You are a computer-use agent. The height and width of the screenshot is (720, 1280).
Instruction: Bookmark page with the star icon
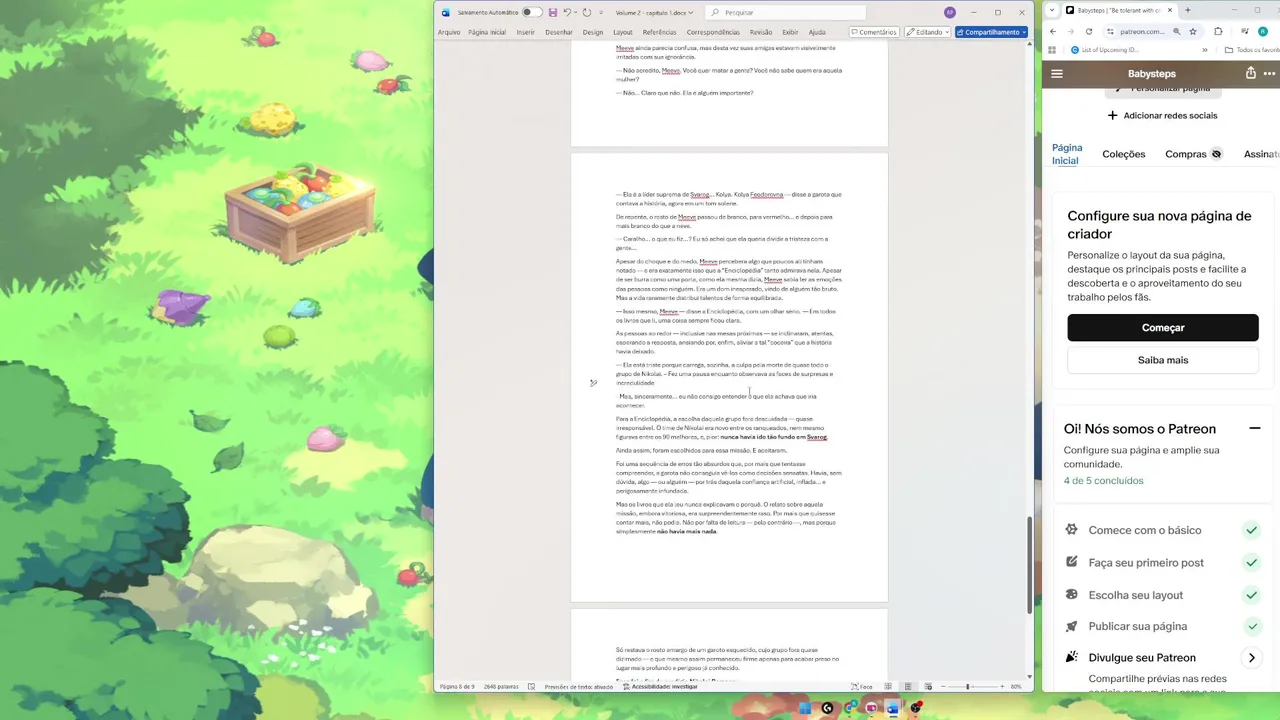click(1193, 32)
